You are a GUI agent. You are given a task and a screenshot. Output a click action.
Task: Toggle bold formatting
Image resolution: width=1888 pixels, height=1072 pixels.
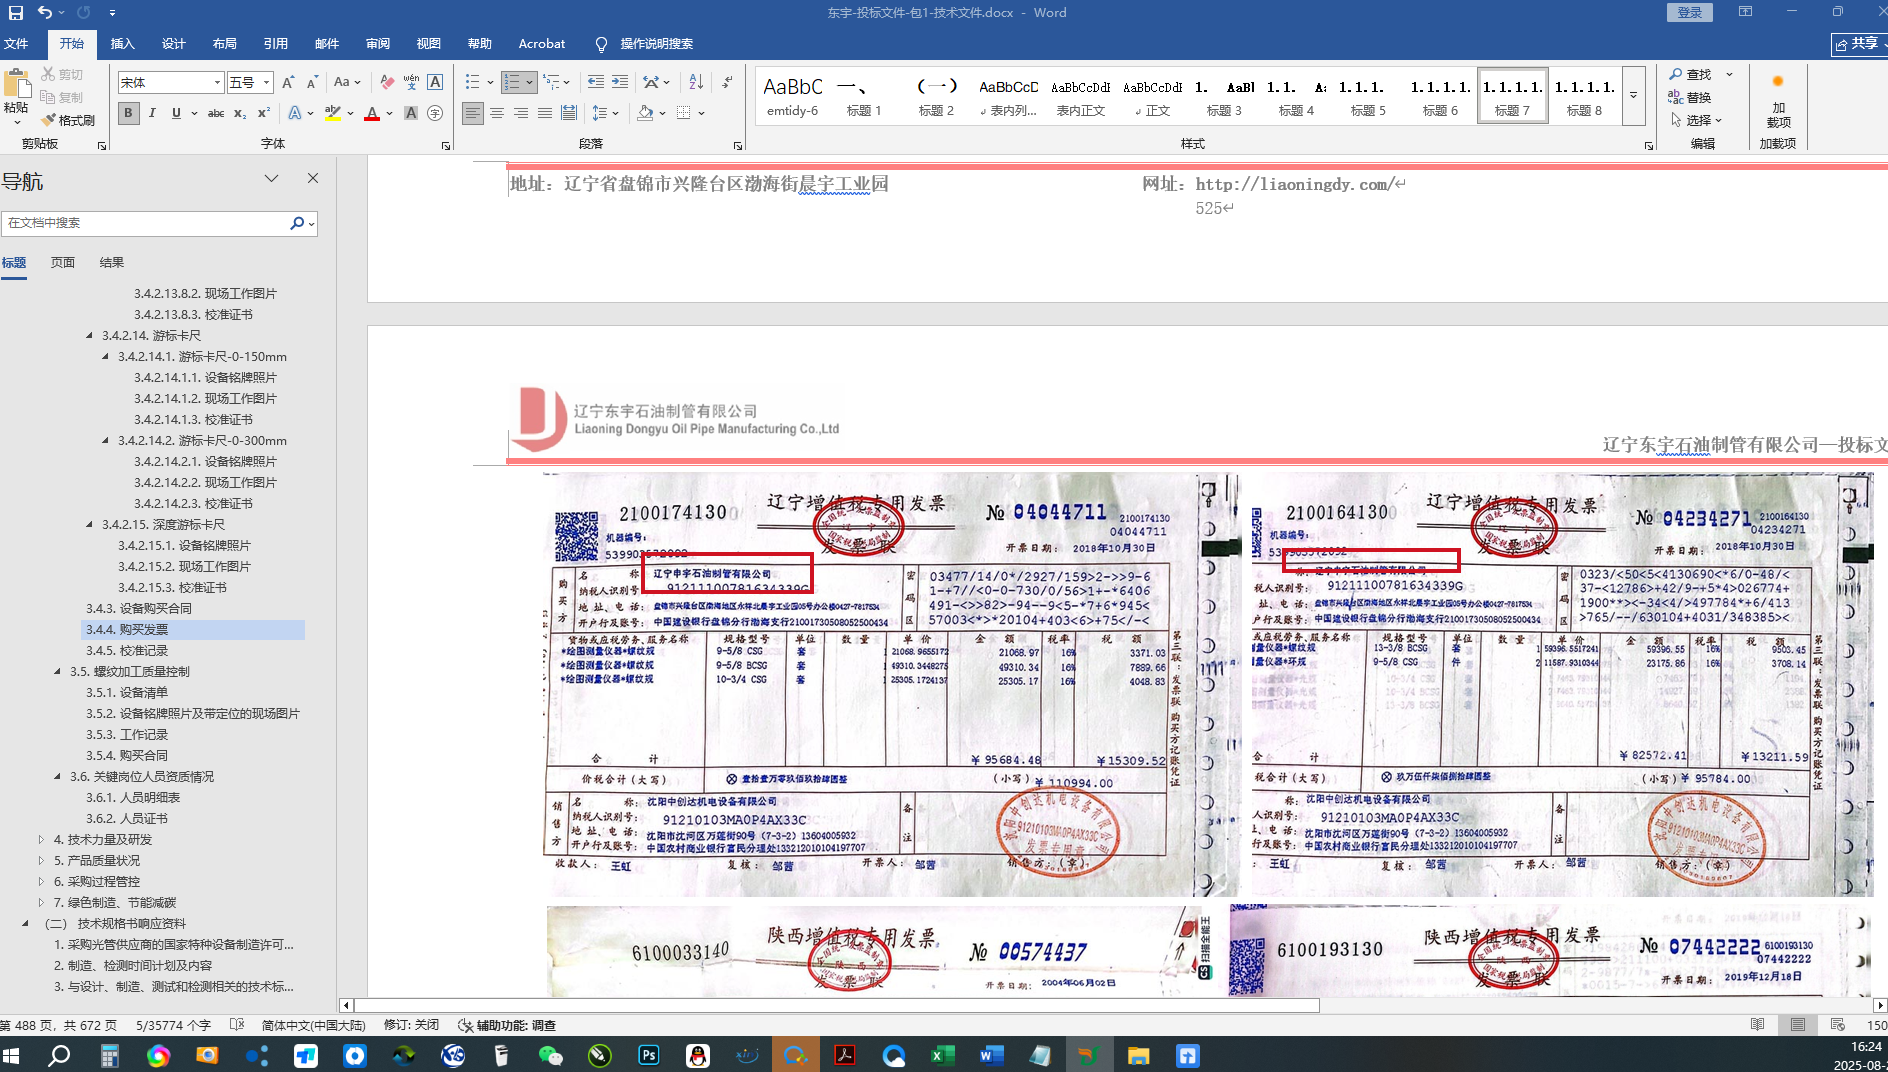(128, 114)
